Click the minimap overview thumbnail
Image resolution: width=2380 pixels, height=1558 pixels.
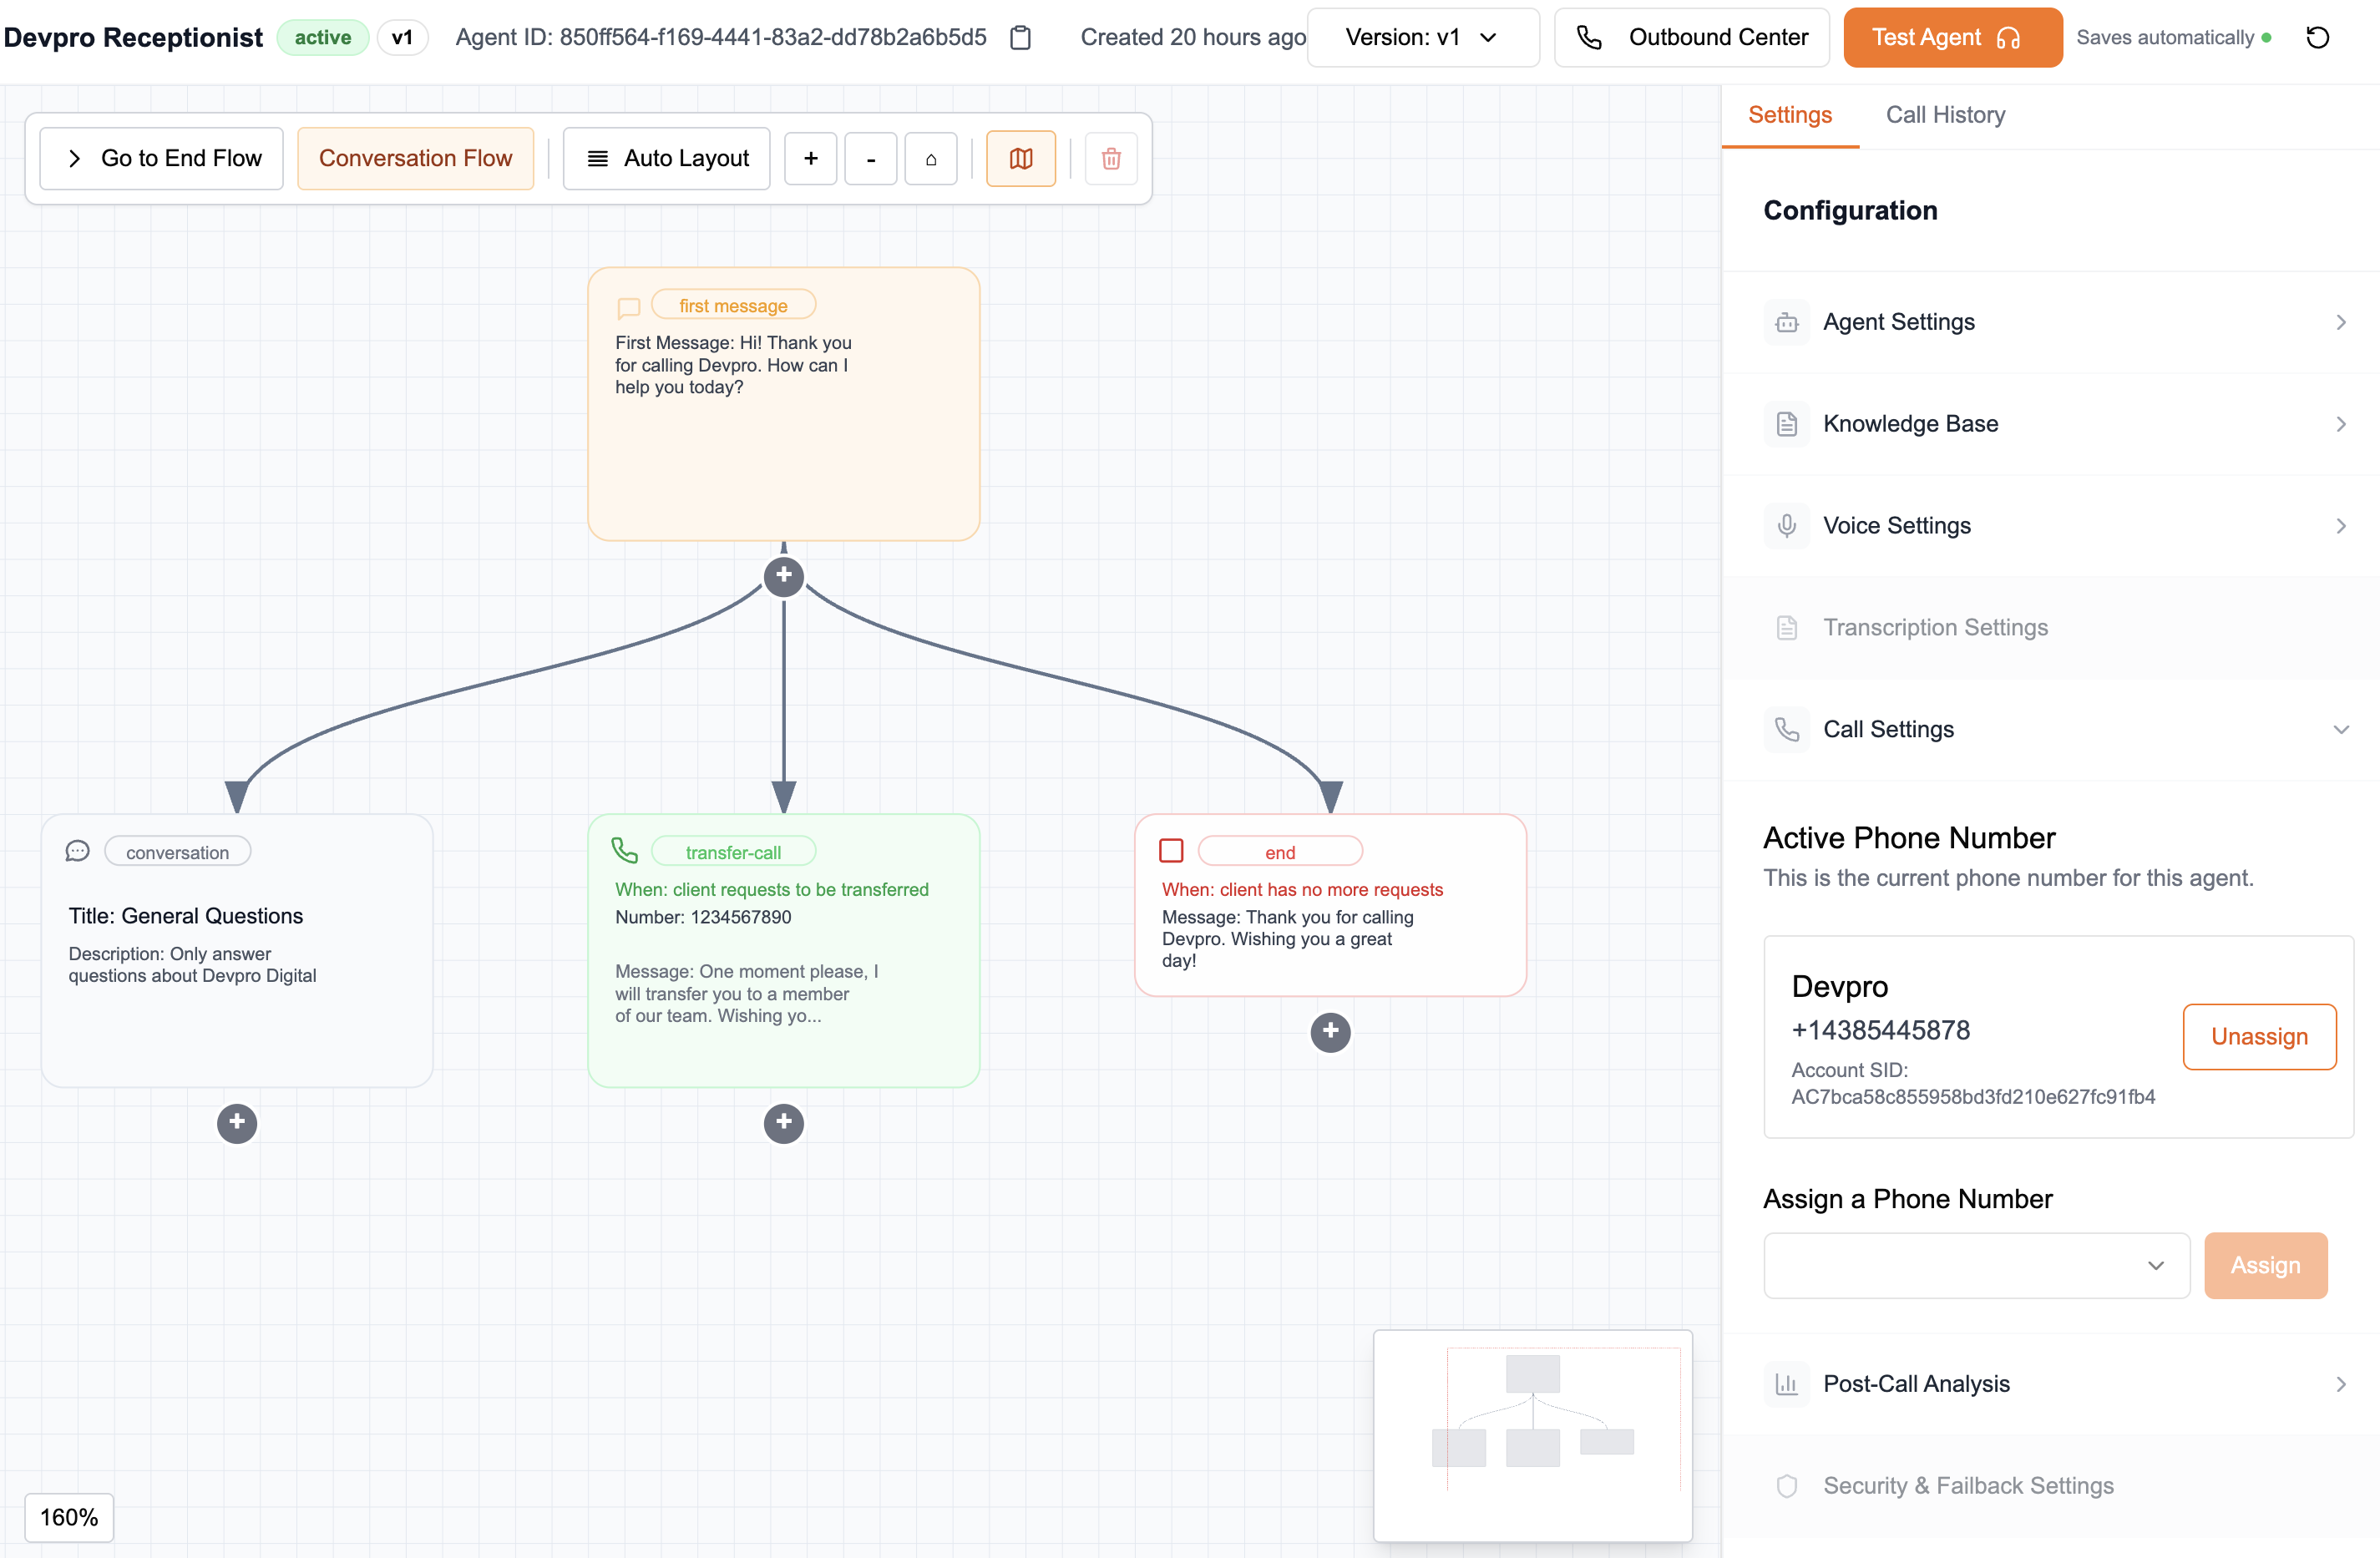coord(1532,1434)
